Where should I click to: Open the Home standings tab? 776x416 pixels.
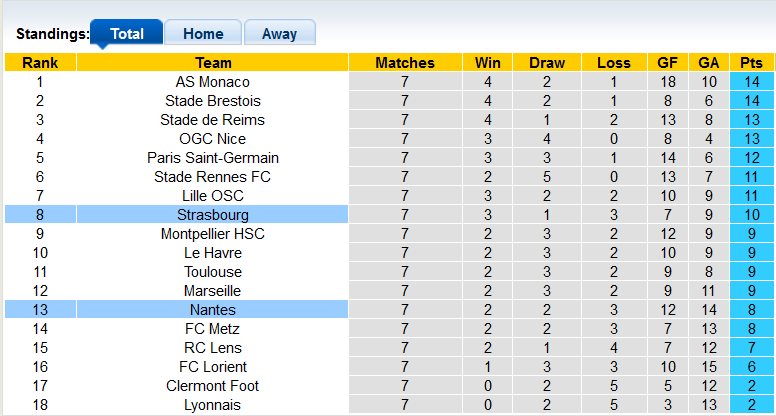pyautogui.click(x=203, y=33)
